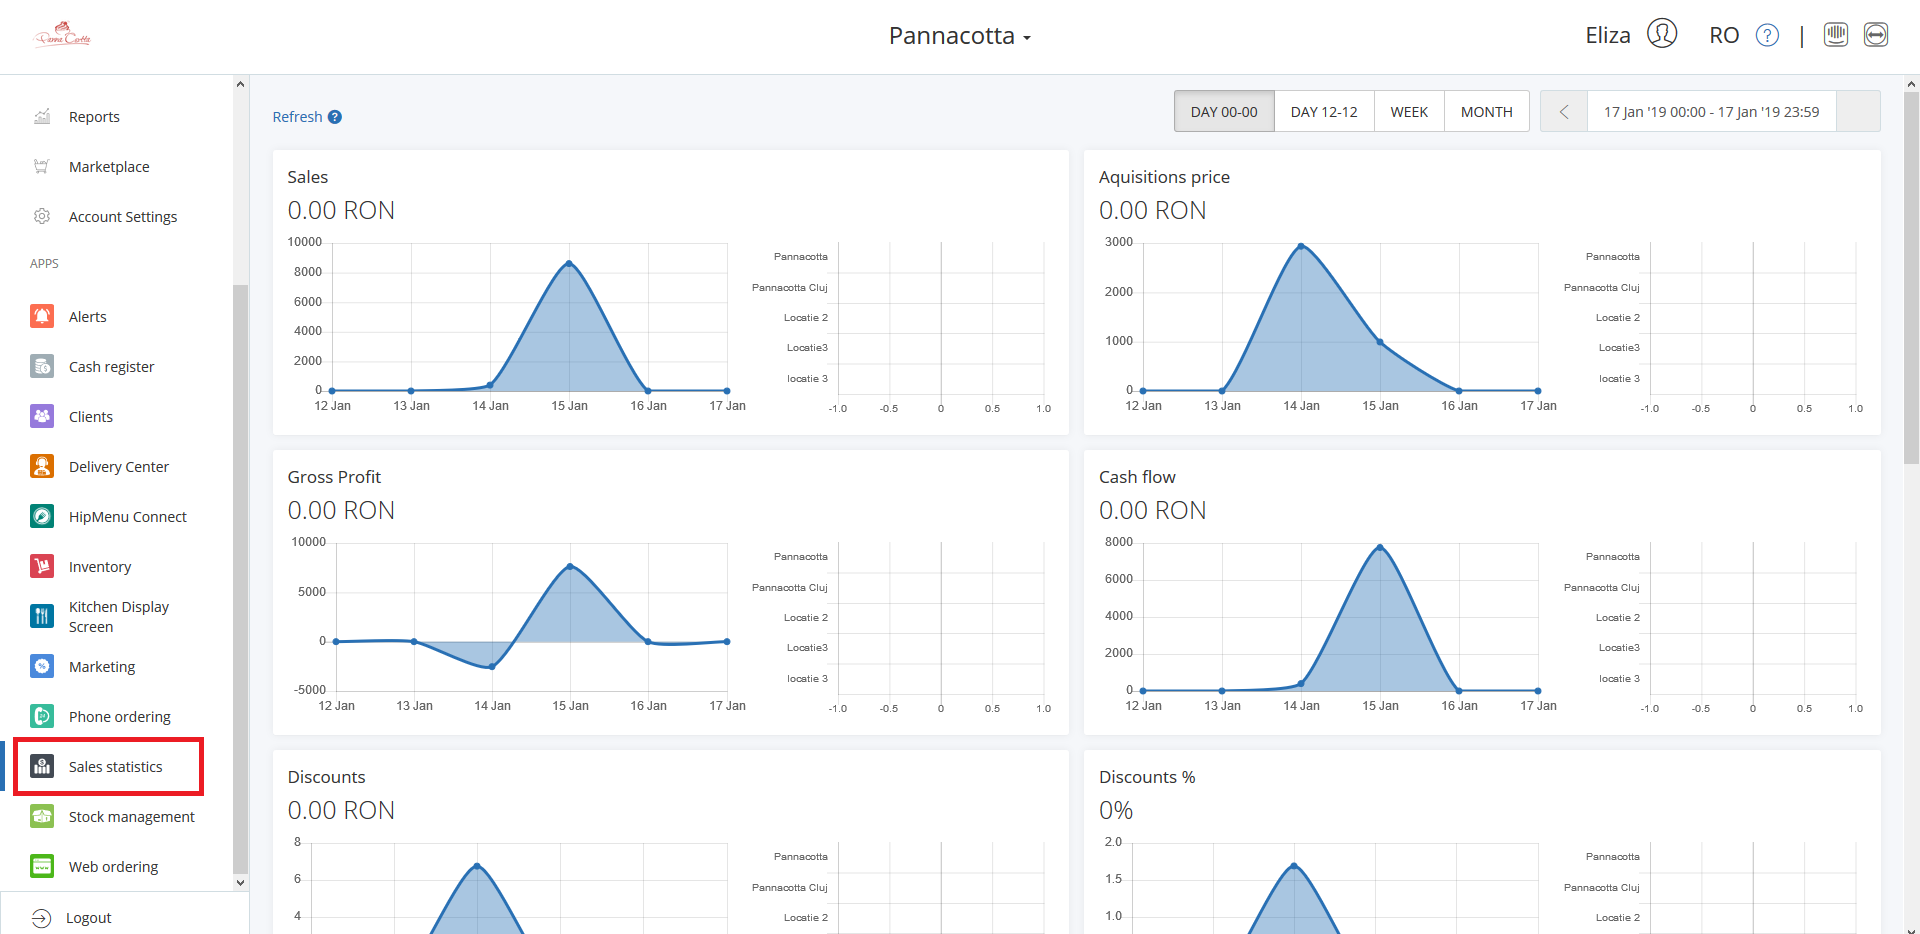Open the date range field
The height and width of the screenshot is (934, 1920).
click(1711, 112)
